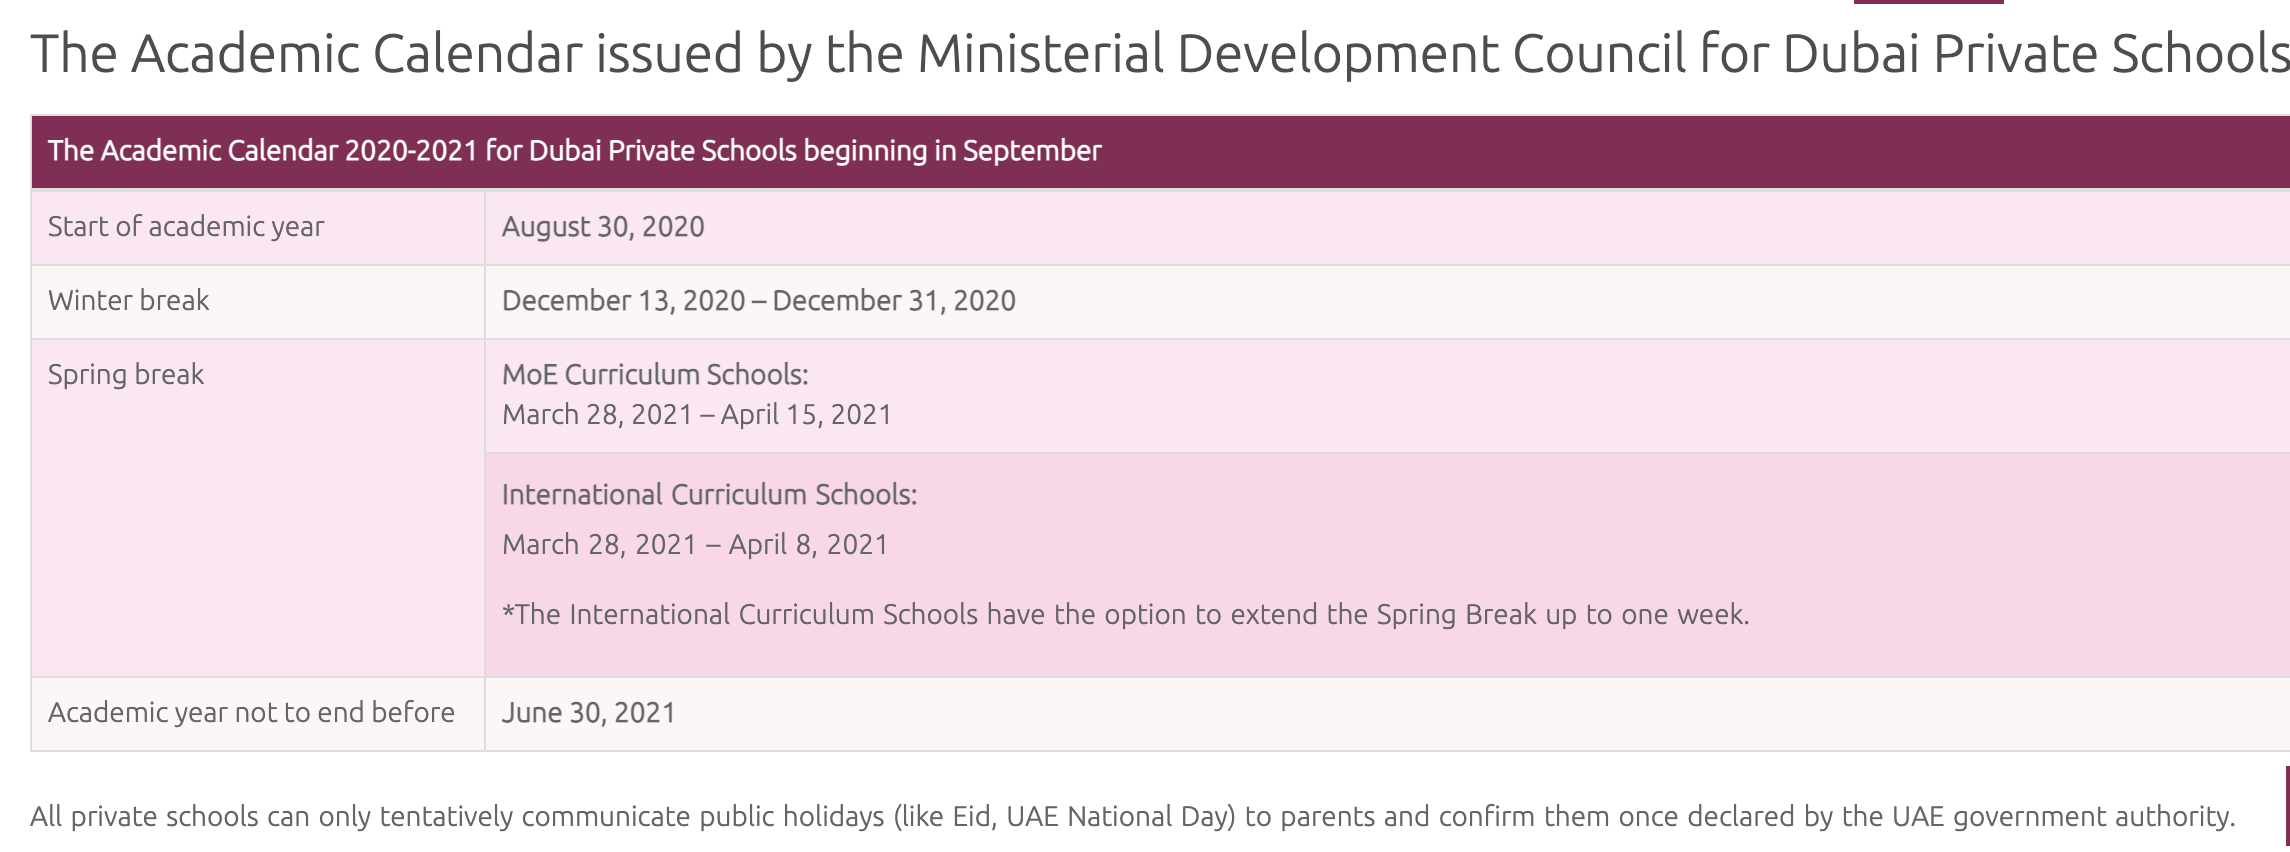2290x852 pixels.
Task: Click the public holidays notice paragraph
Action: coord(1132,817)
